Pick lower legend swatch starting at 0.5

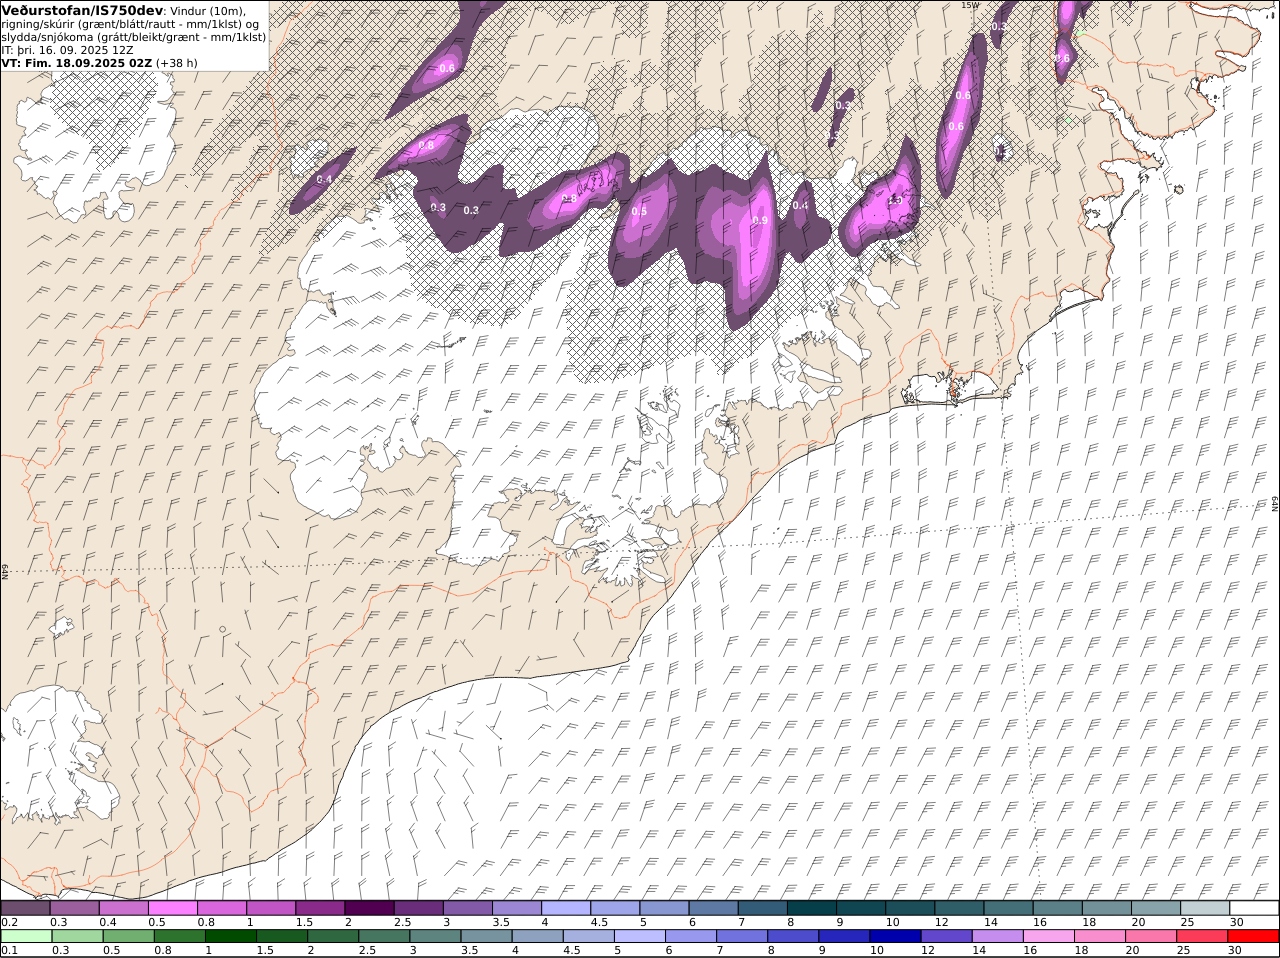pos(128,937)
